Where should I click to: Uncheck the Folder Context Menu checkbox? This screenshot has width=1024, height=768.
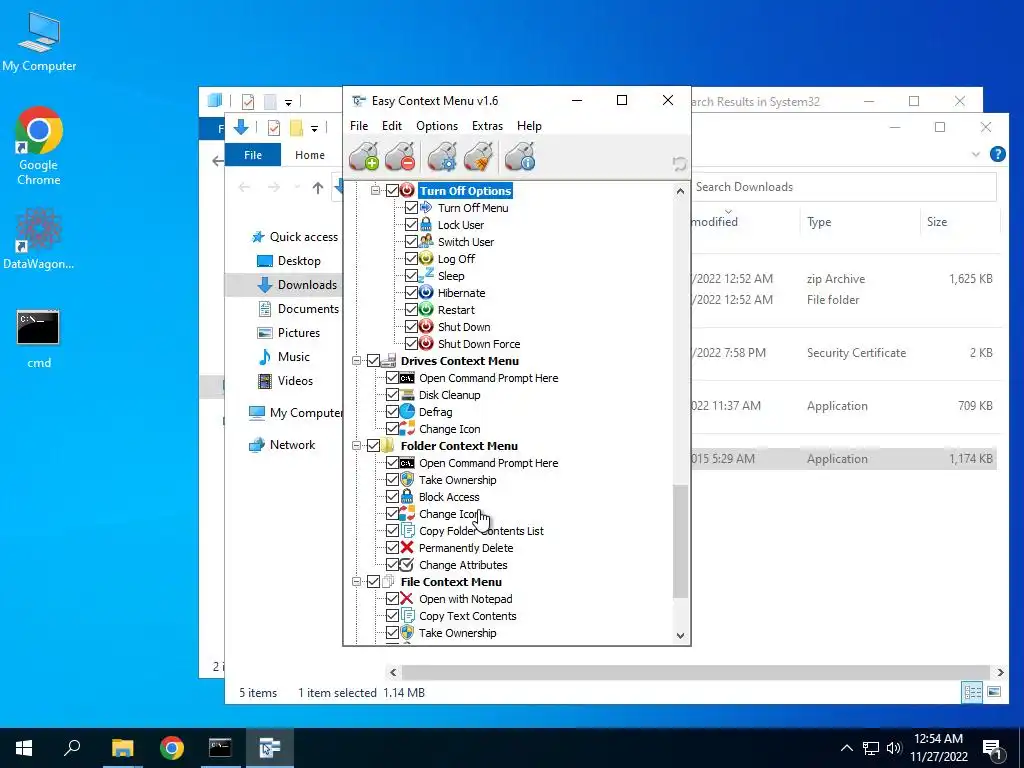[x=373, y=445]
